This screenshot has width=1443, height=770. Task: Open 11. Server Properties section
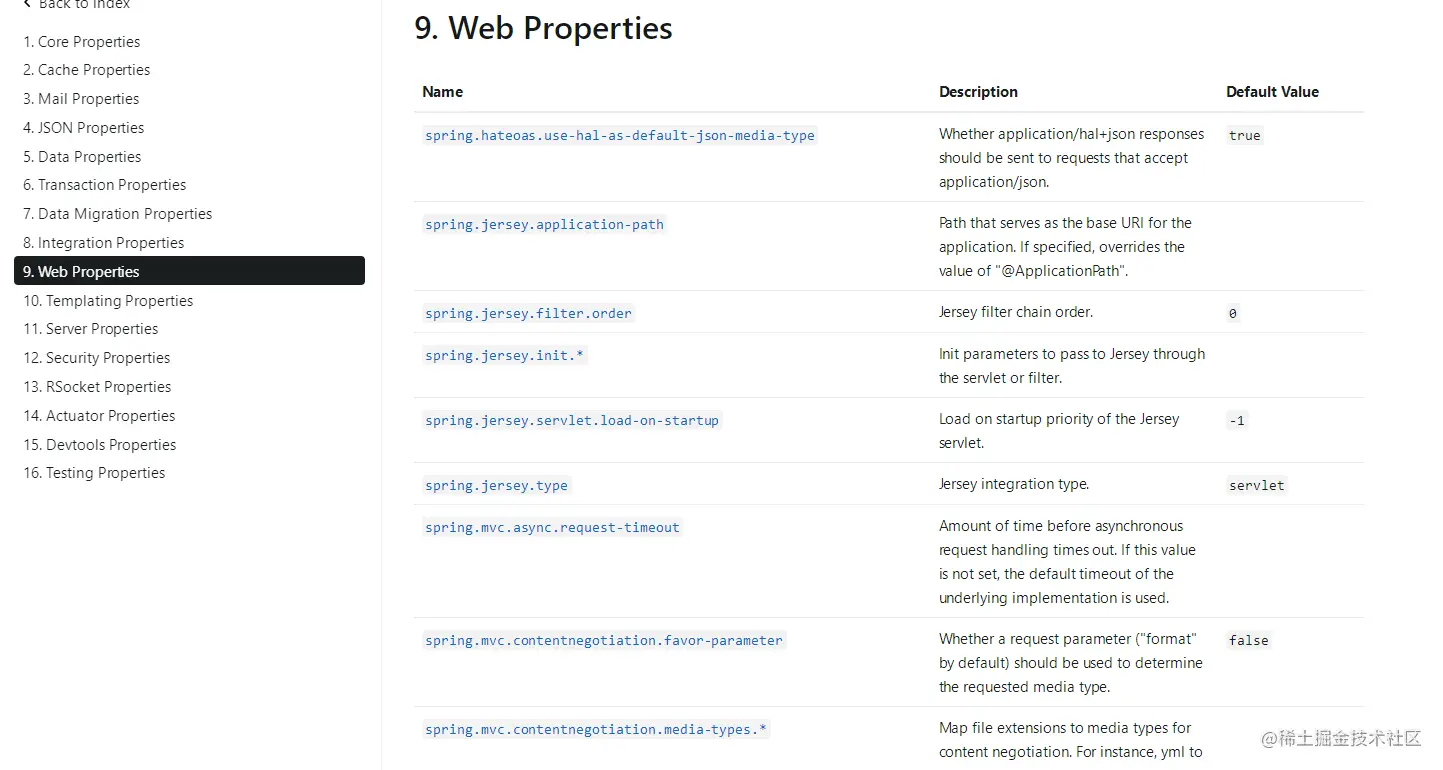tap(91, 329)
